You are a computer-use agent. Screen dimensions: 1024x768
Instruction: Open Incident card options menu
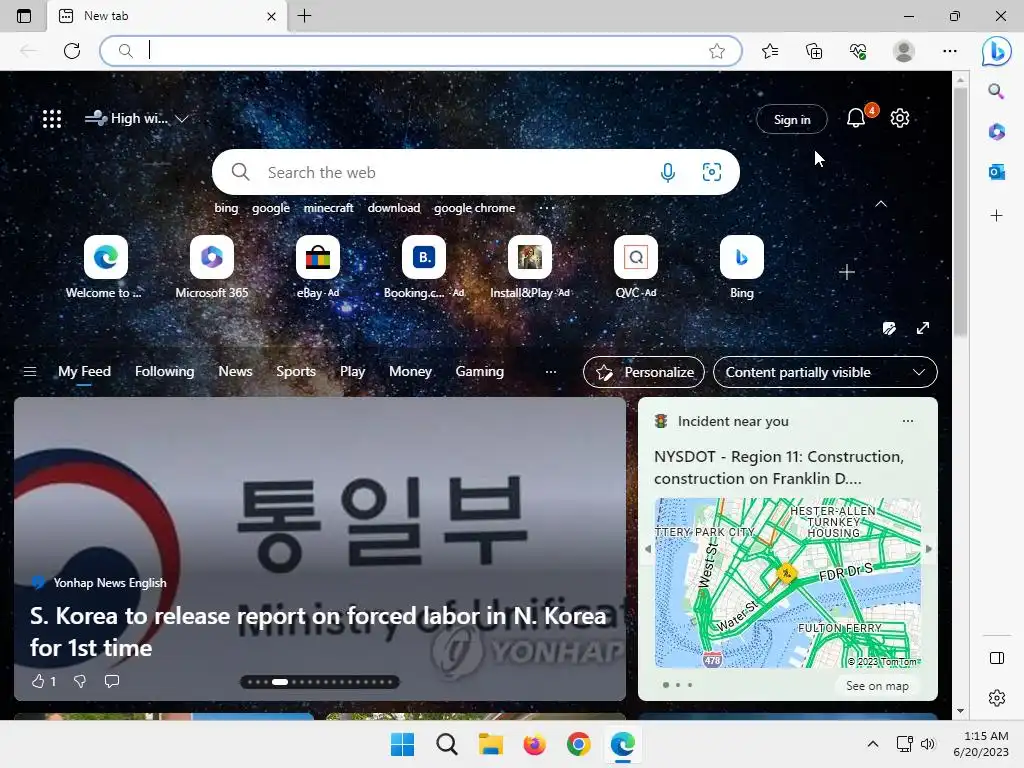click(908, 421)
